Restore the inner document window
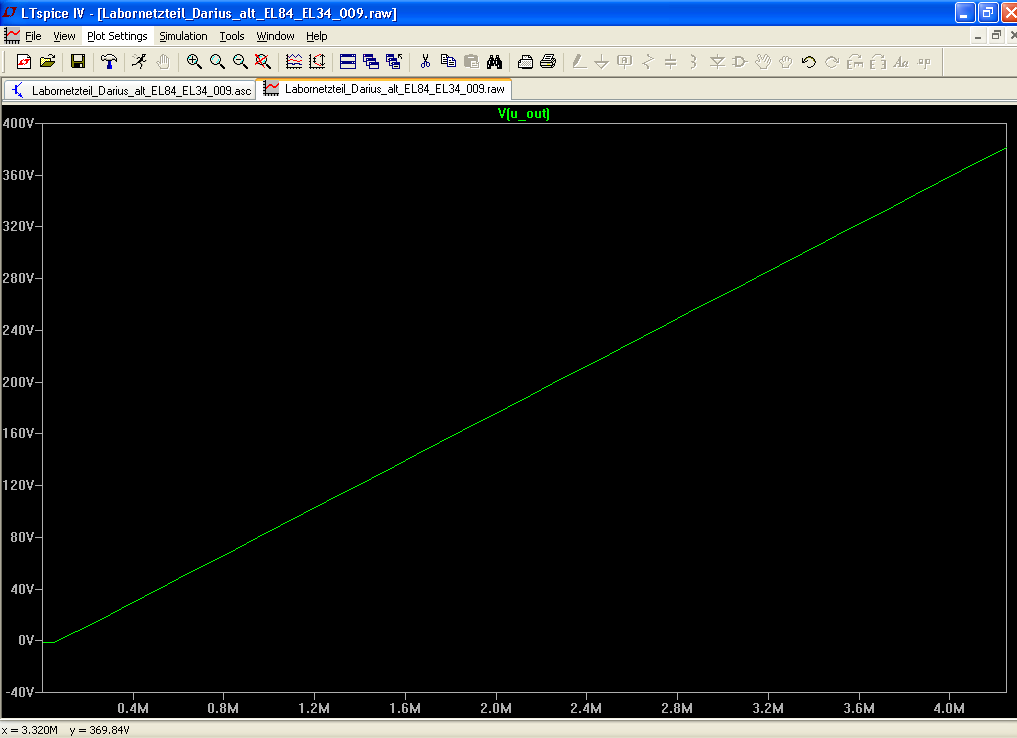The image size is (1017, 738). point(996,36)
